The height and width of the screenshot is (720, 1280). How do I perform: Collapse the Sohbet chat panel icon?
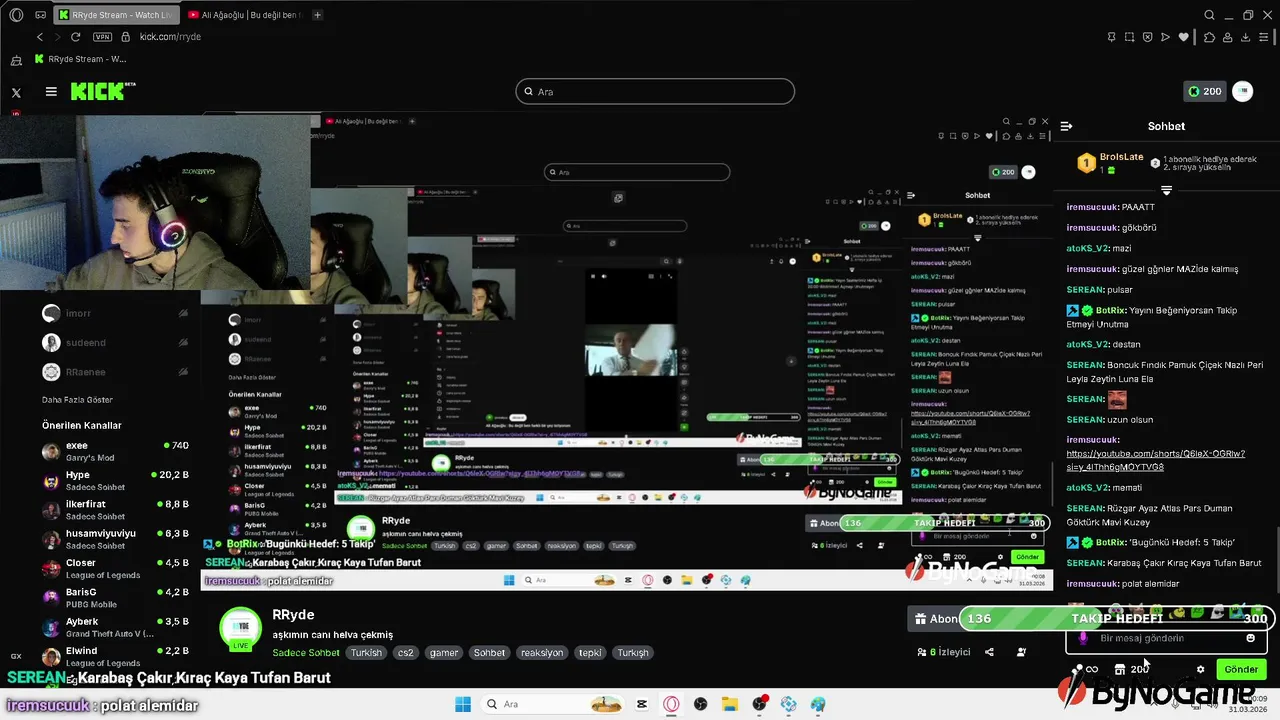coord(1066,126)
